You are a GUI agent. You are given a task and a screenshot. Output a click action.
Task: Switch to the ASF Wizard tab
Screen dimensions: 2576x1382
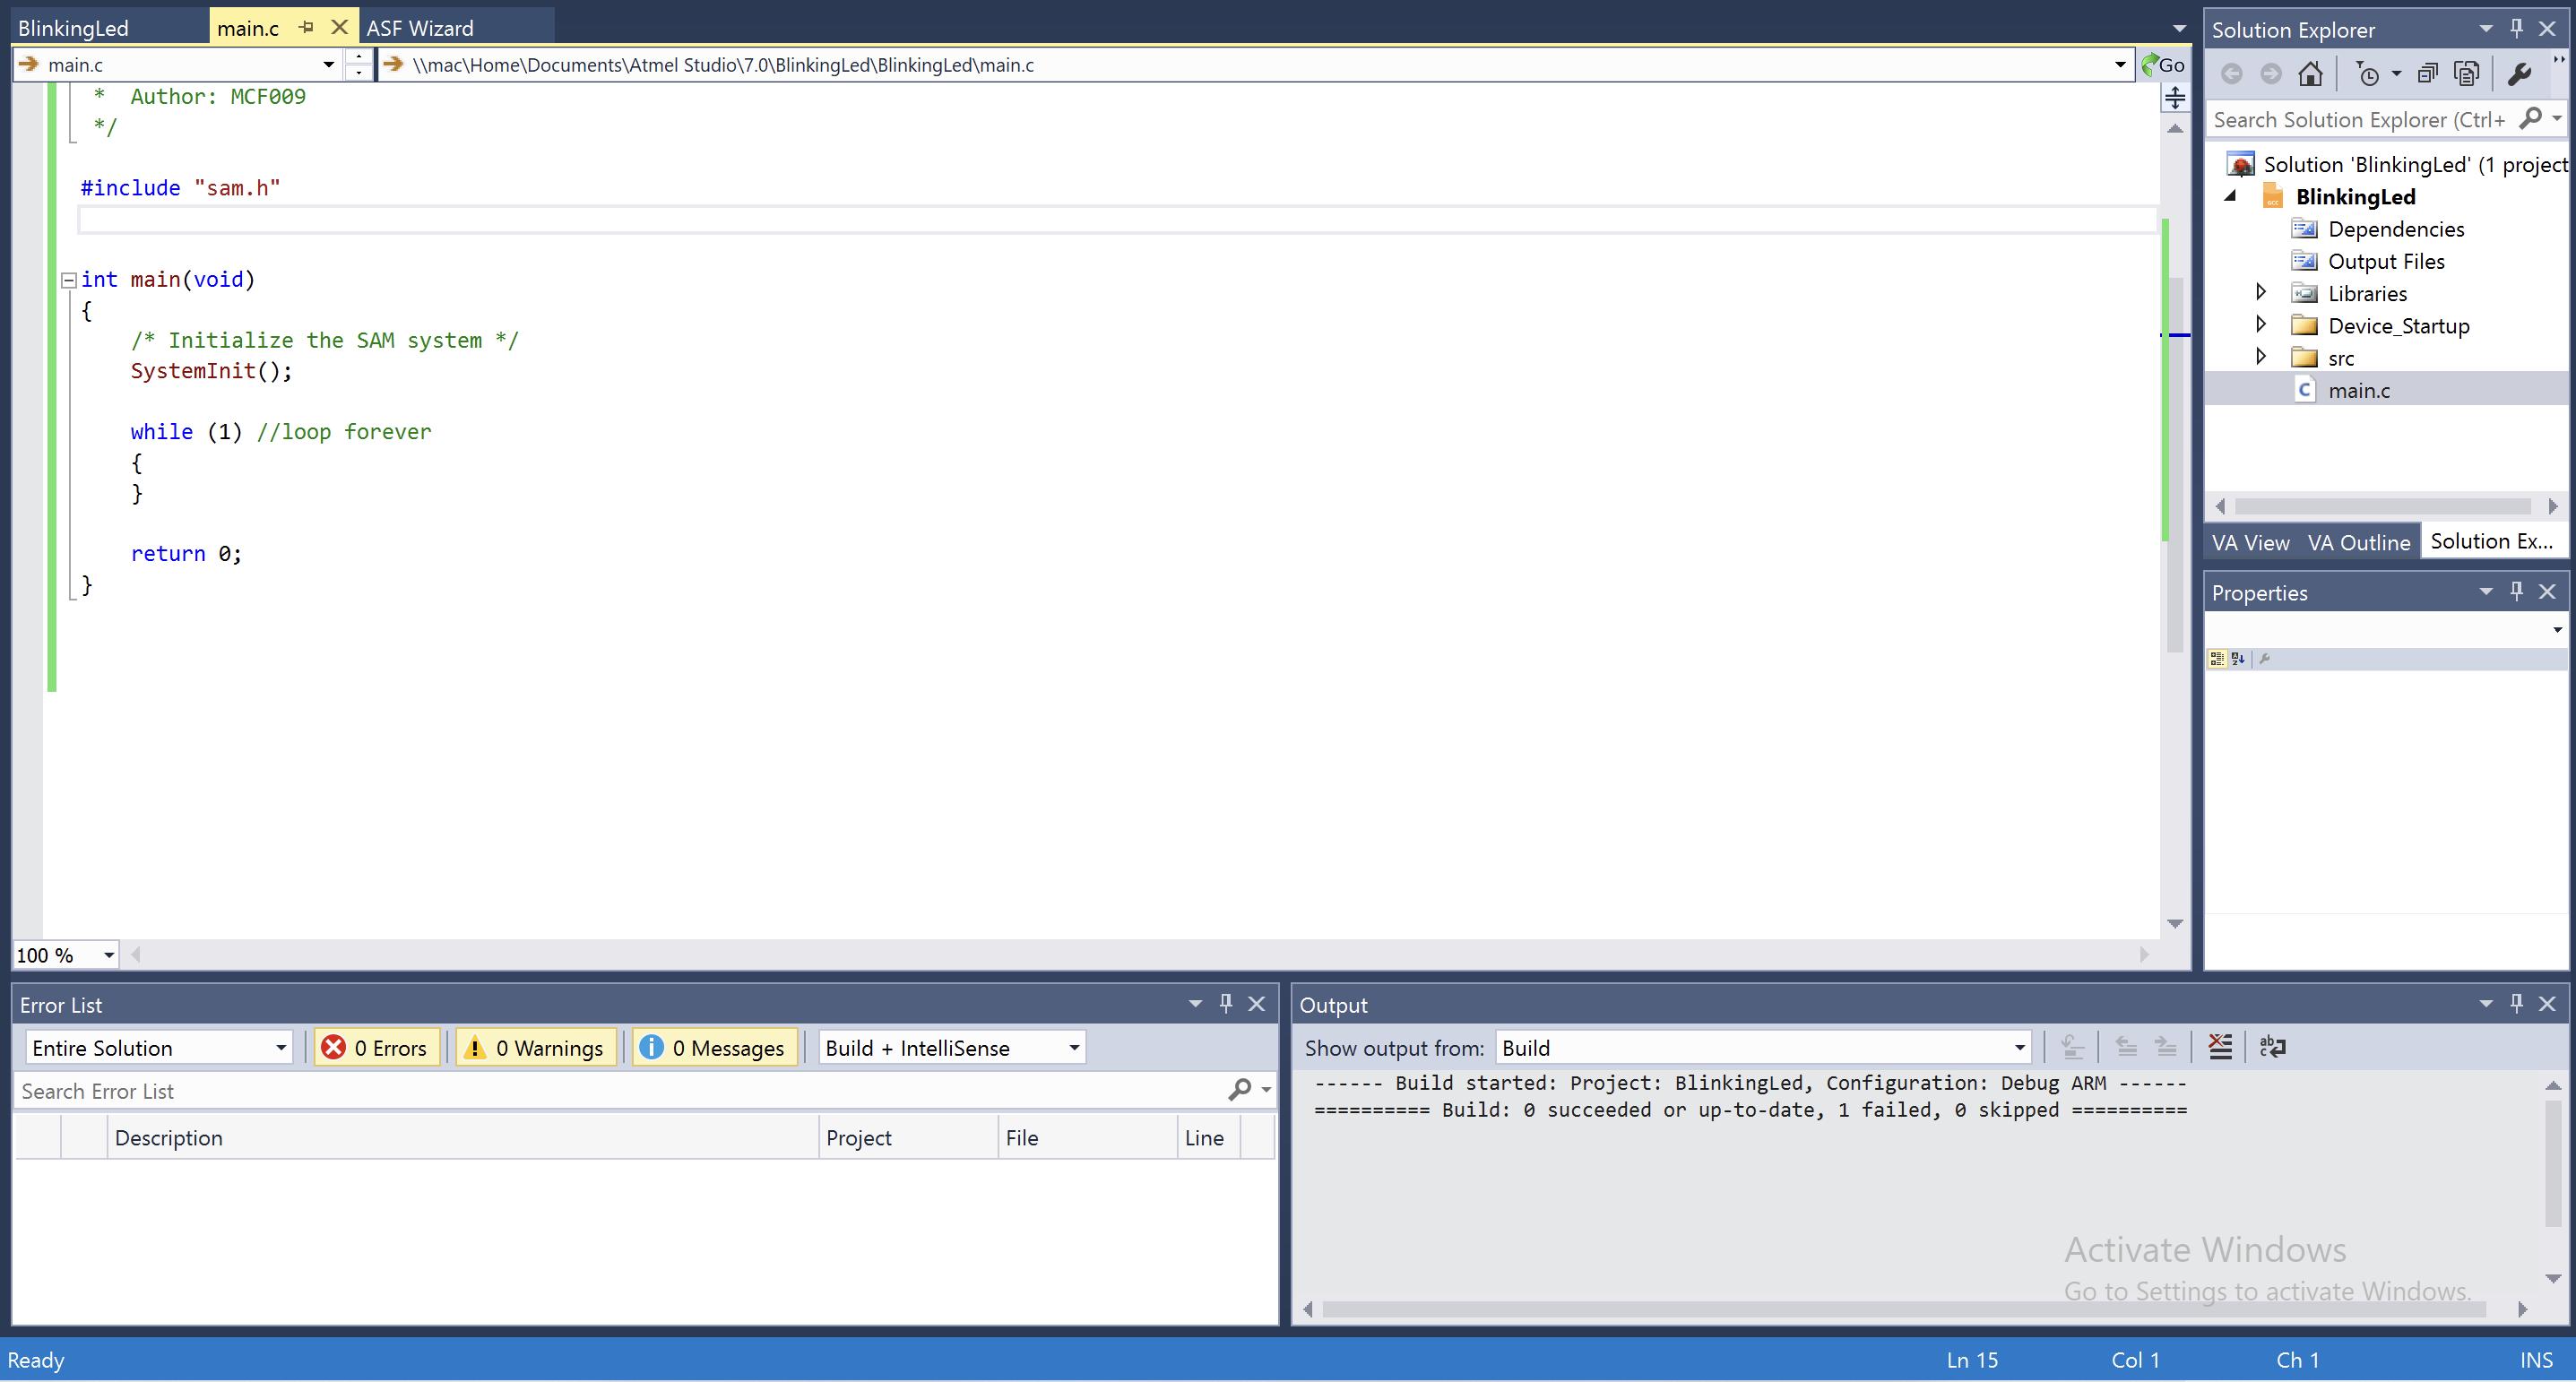pyautogui.click(x=420, y=28)
